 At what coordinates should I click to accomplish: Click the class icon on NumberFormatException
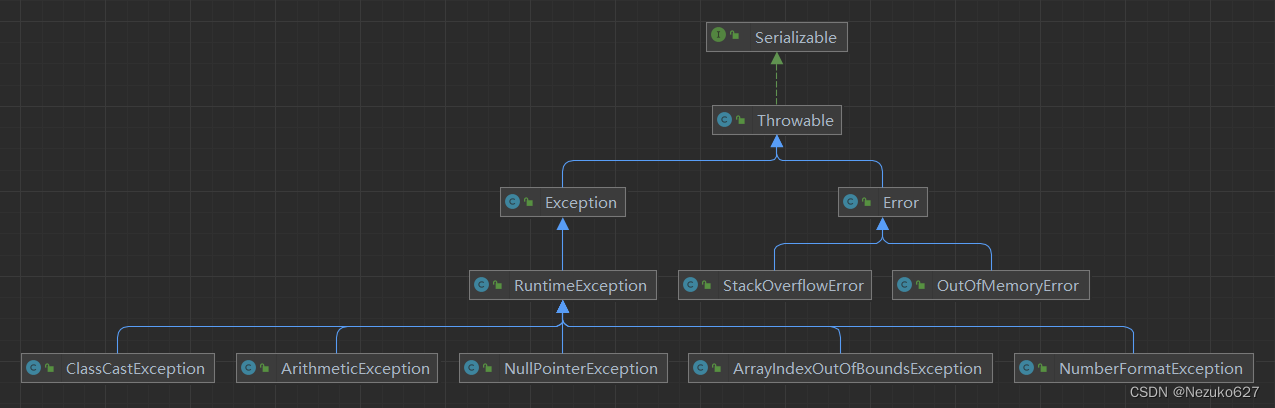[x=1027, y=368]
